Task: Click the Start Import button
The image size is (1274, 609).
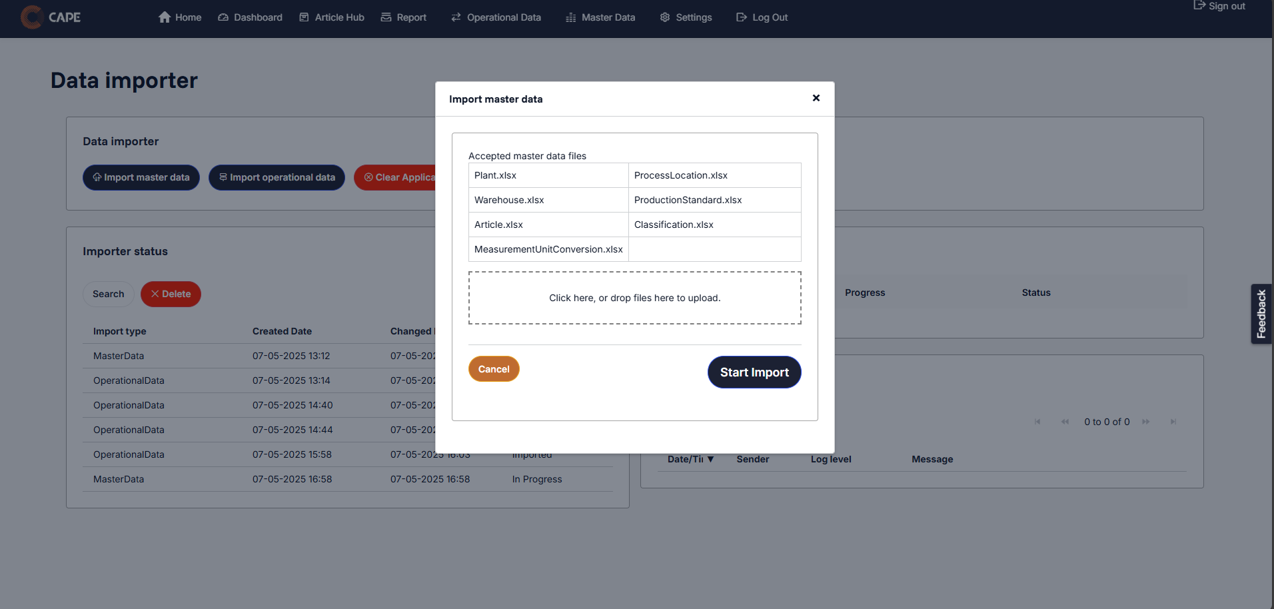Action: click(754, 372)
